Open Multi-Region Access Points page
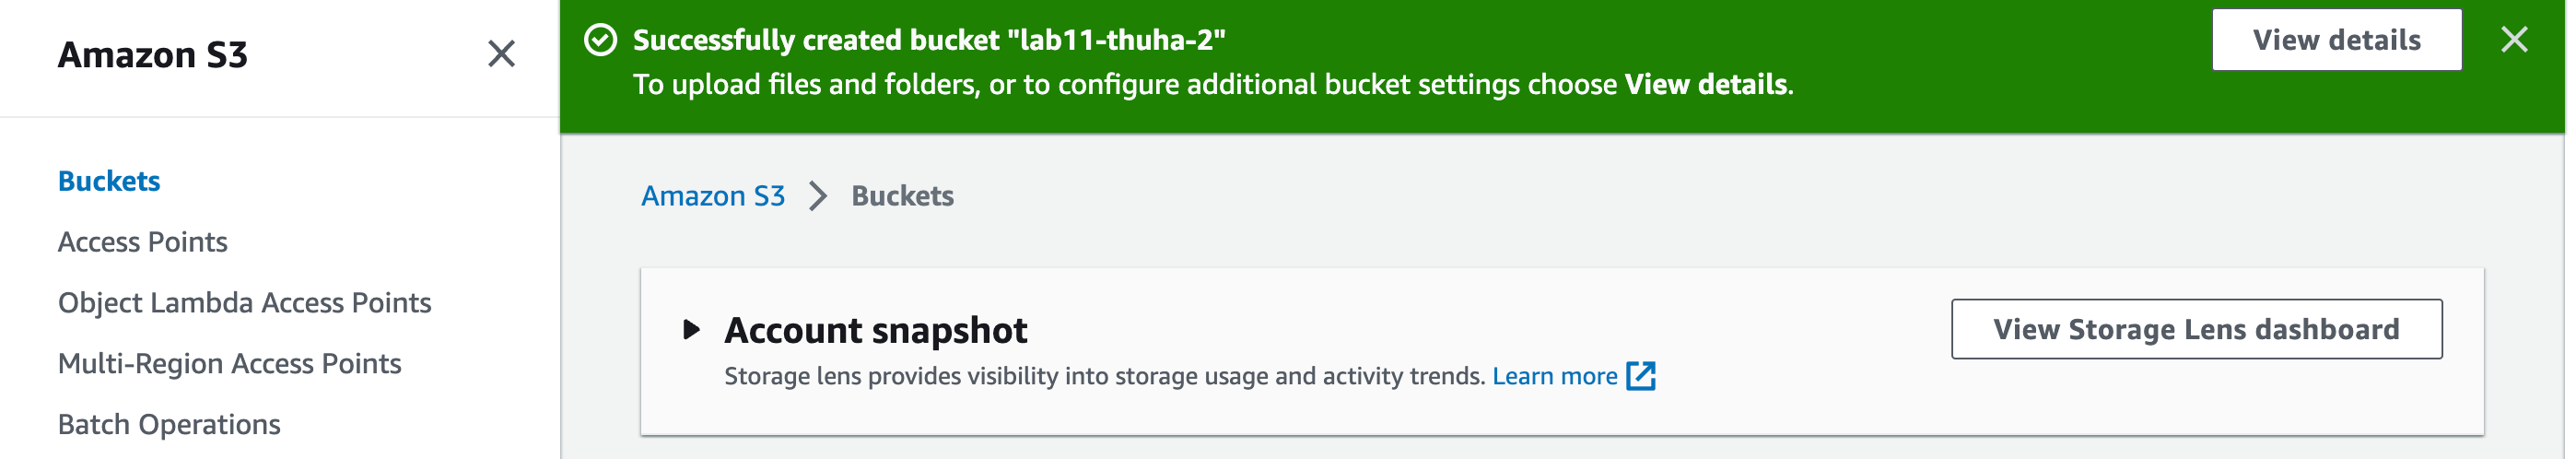 pos(230,364)
